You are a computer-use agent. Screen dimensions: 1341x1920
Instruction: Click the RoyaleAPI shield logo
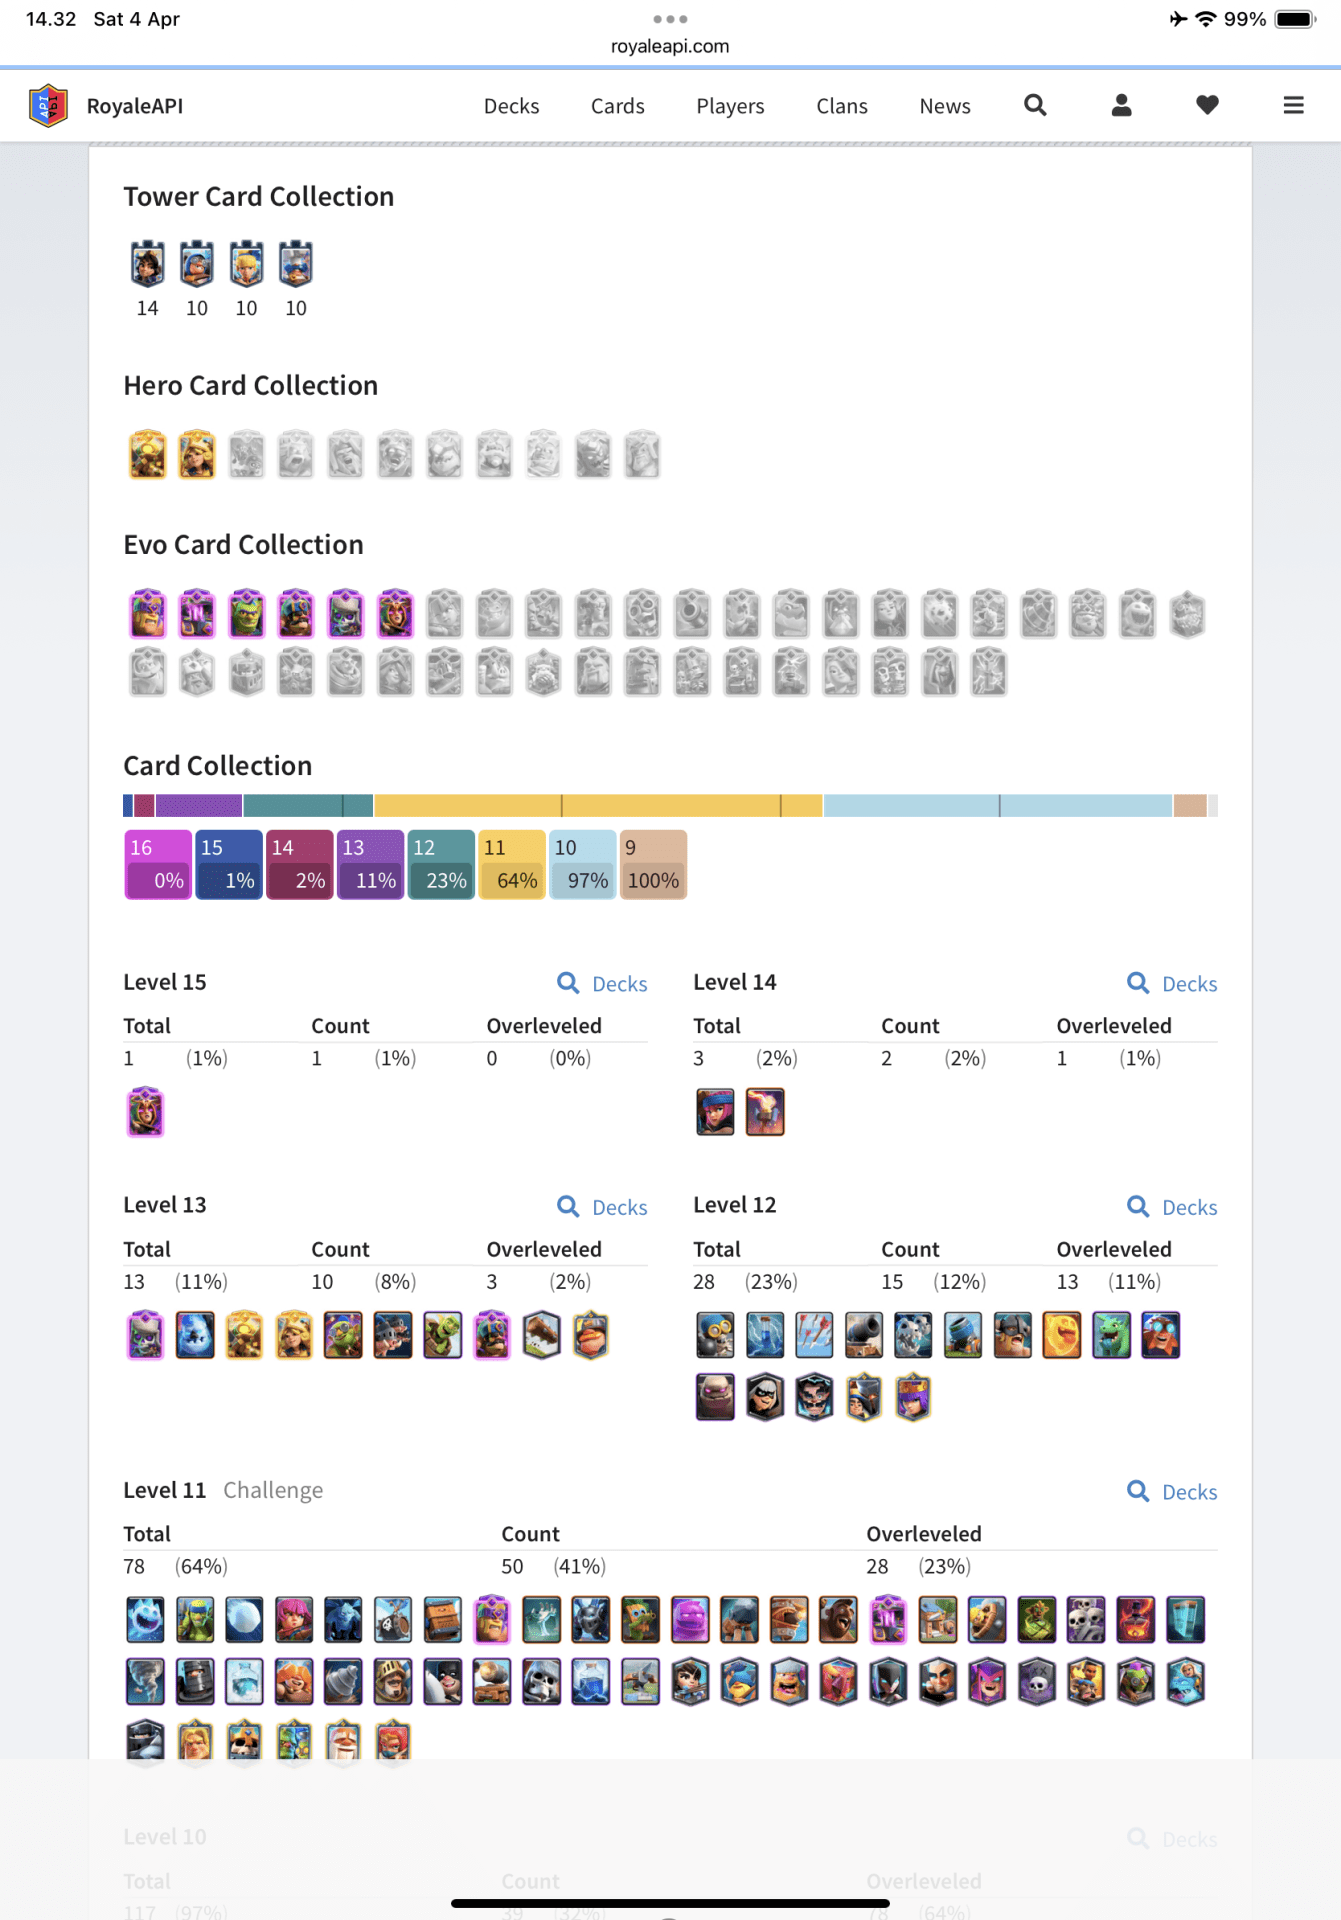tap(48, 106)
